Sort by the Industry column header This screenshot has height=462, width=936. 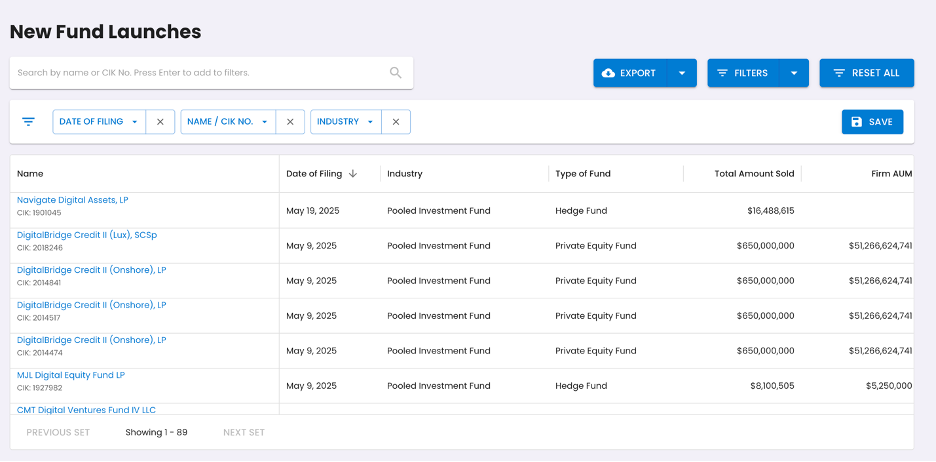405,174
